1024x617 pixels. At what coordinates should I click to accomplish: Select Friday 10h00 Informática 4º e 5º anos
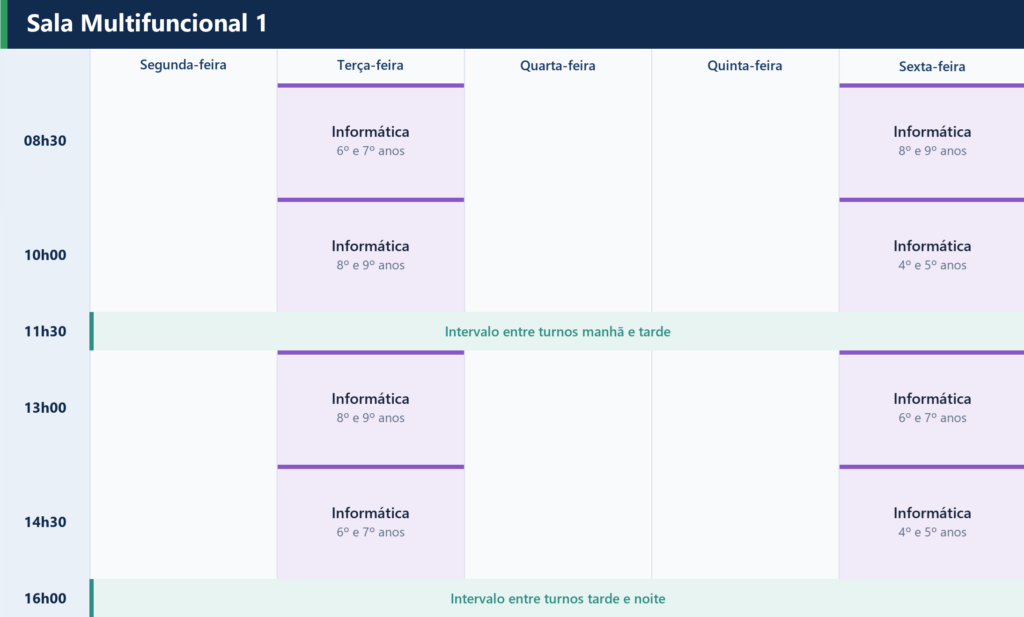pos(932,255)
